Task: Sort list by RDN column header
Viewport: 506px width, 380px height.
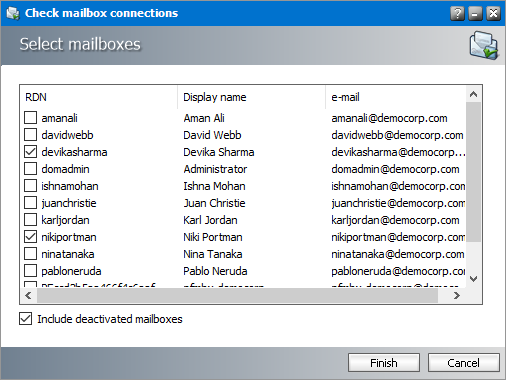Action: (x=99, y=97)
